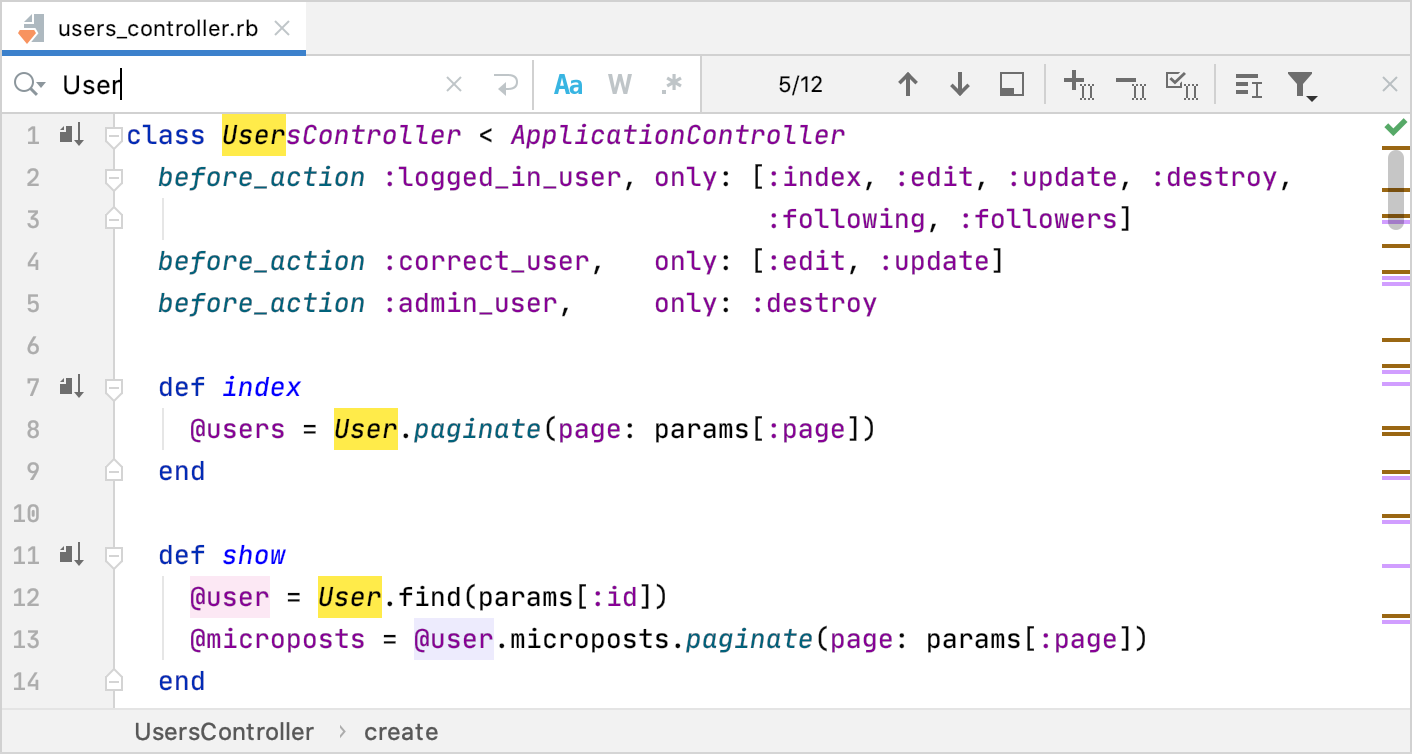Add selection for next occurrence

tap(1078, 85)
